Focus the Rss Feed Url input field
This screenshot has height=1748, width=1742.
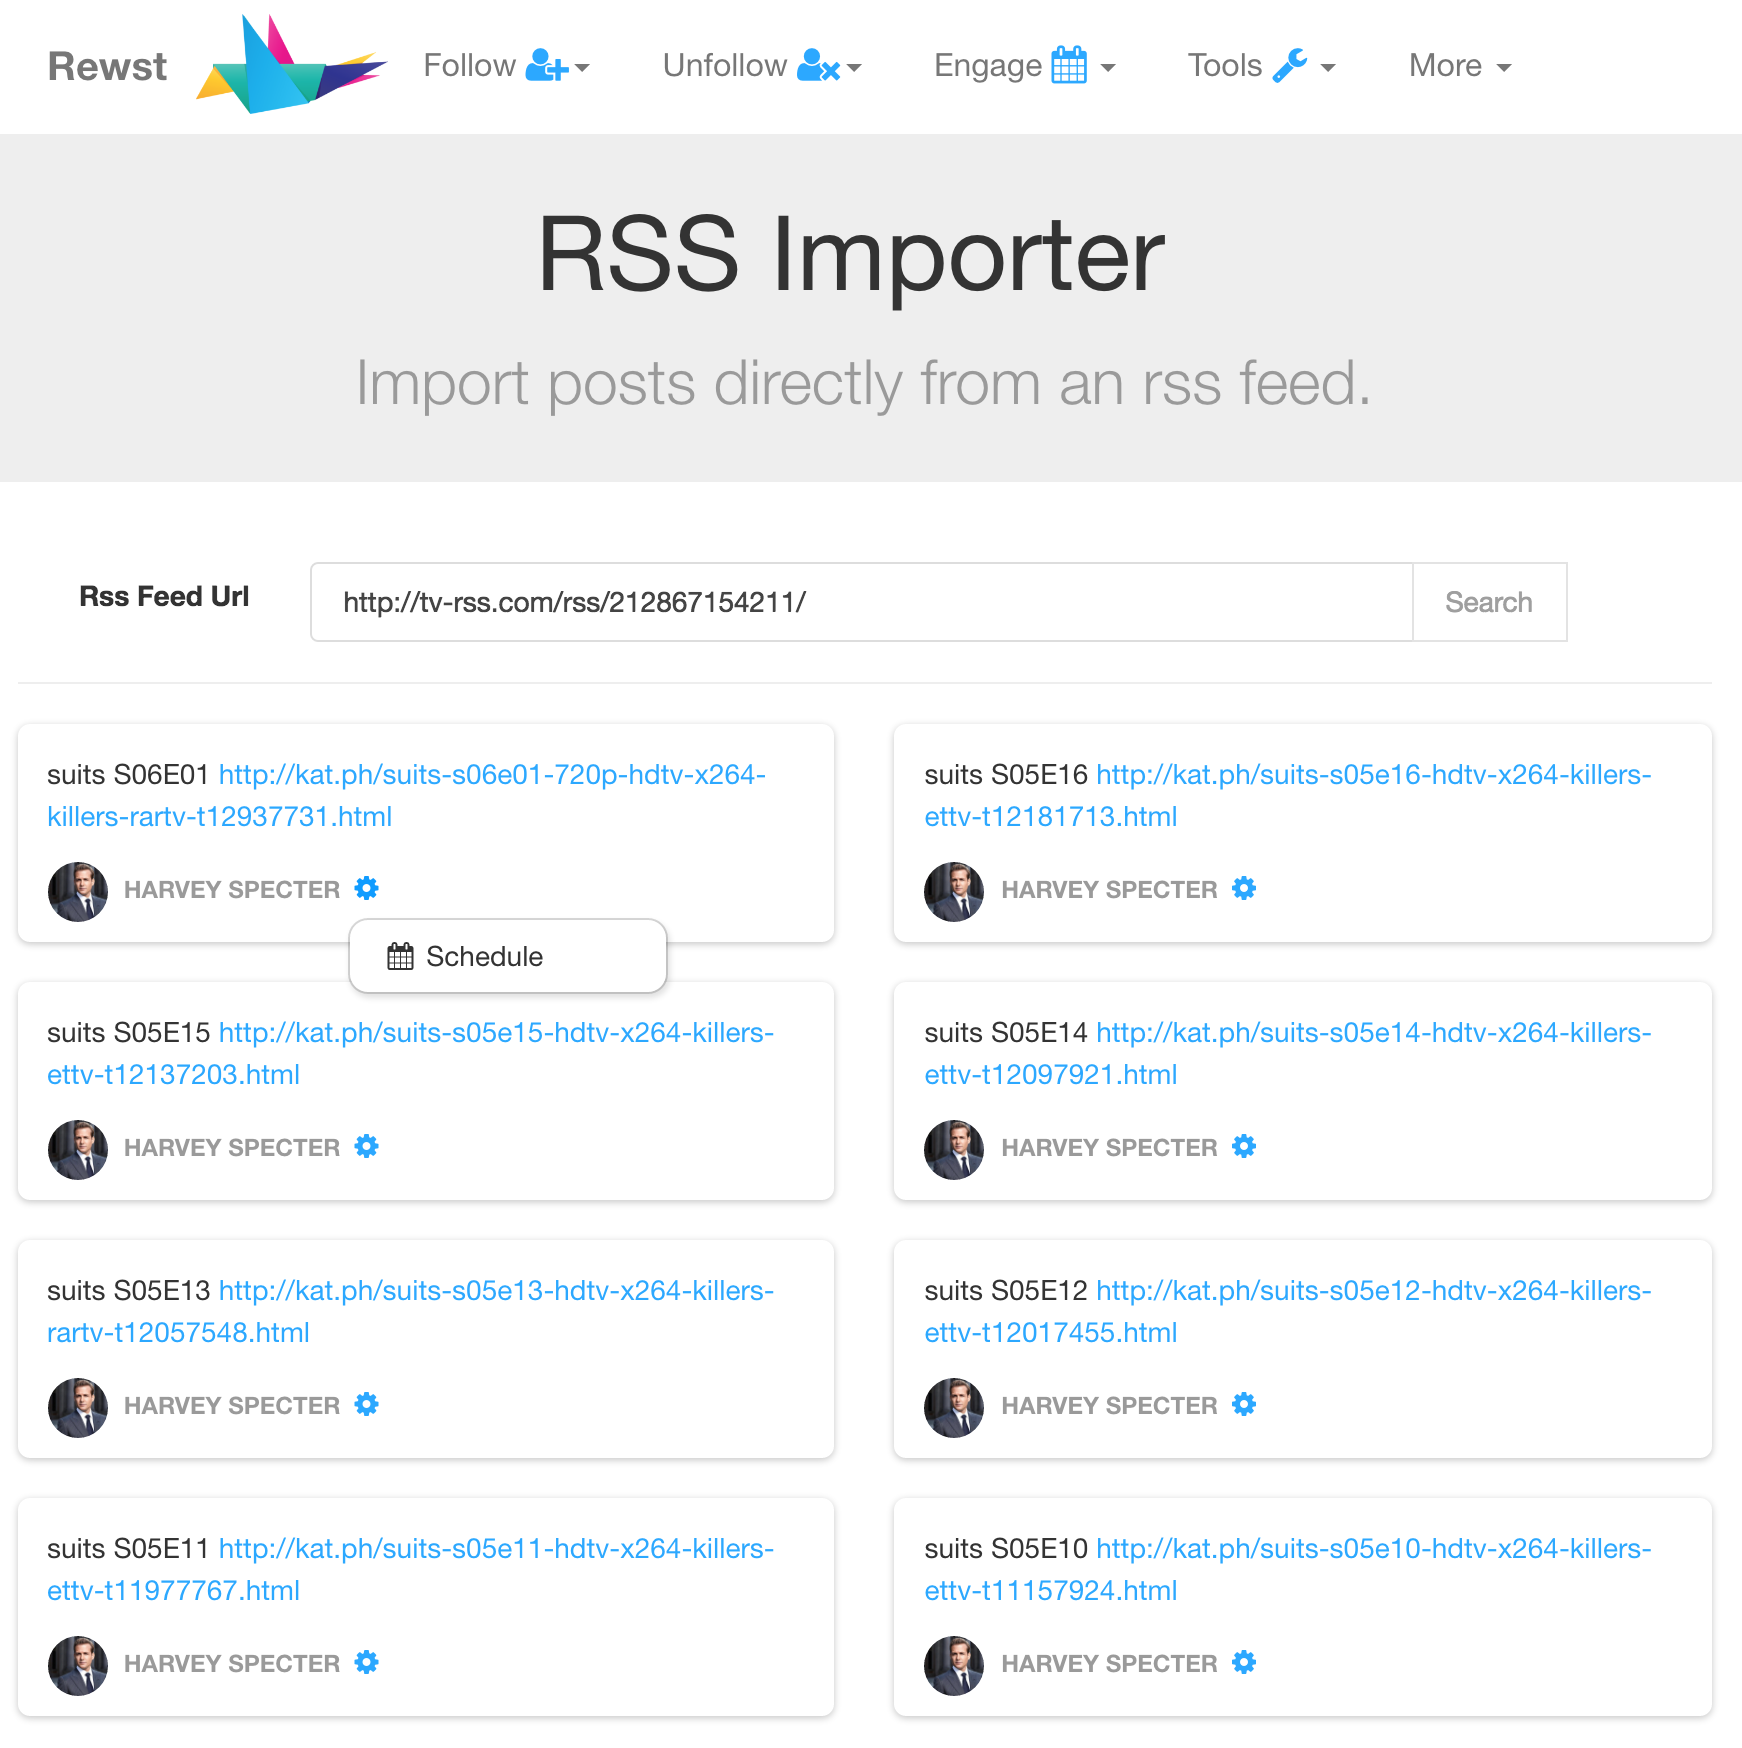(862, 602)
